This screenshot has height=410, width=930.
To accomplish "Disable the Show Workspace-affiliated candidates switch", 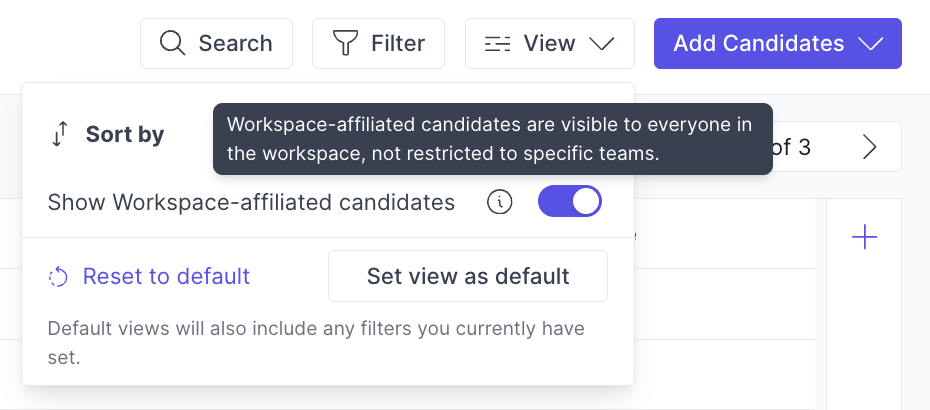I will [x=570, y=202].
